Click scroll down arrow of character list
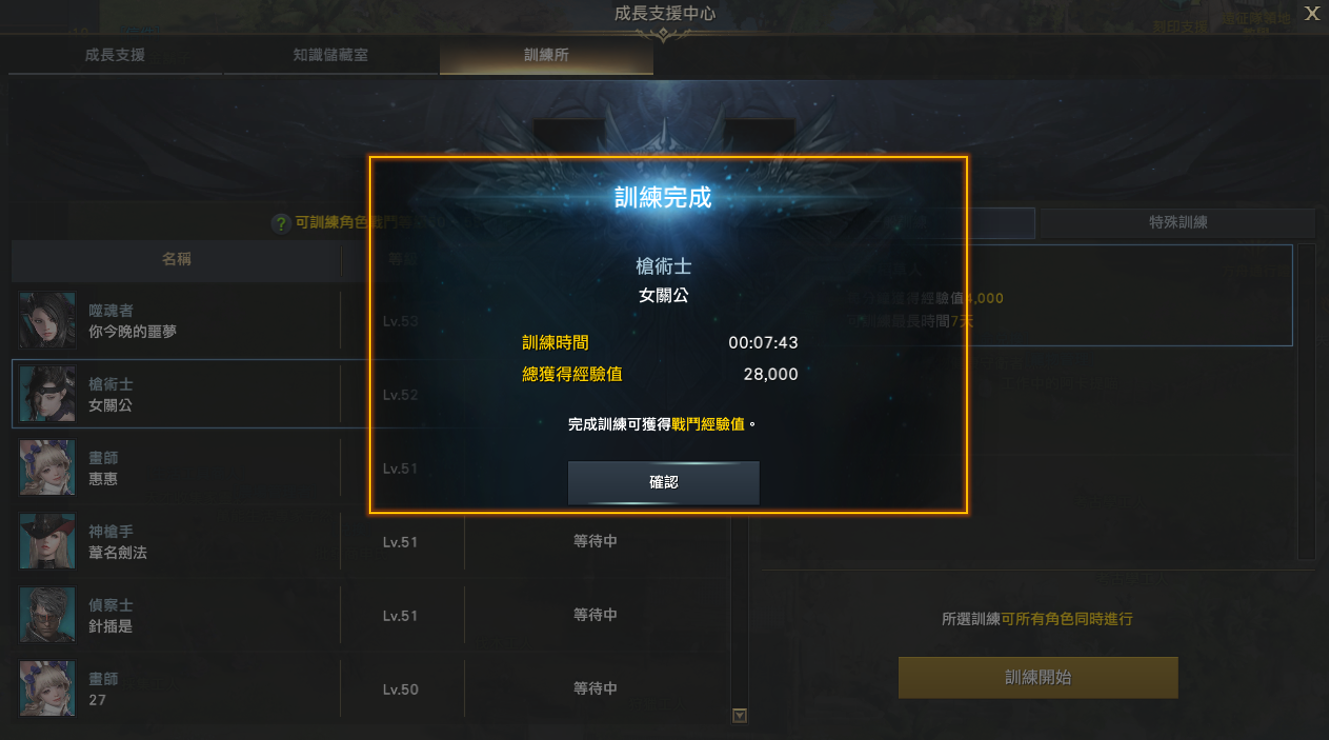Image resolution: width=1329 pixels, height=740 pixels. (740, 715)
